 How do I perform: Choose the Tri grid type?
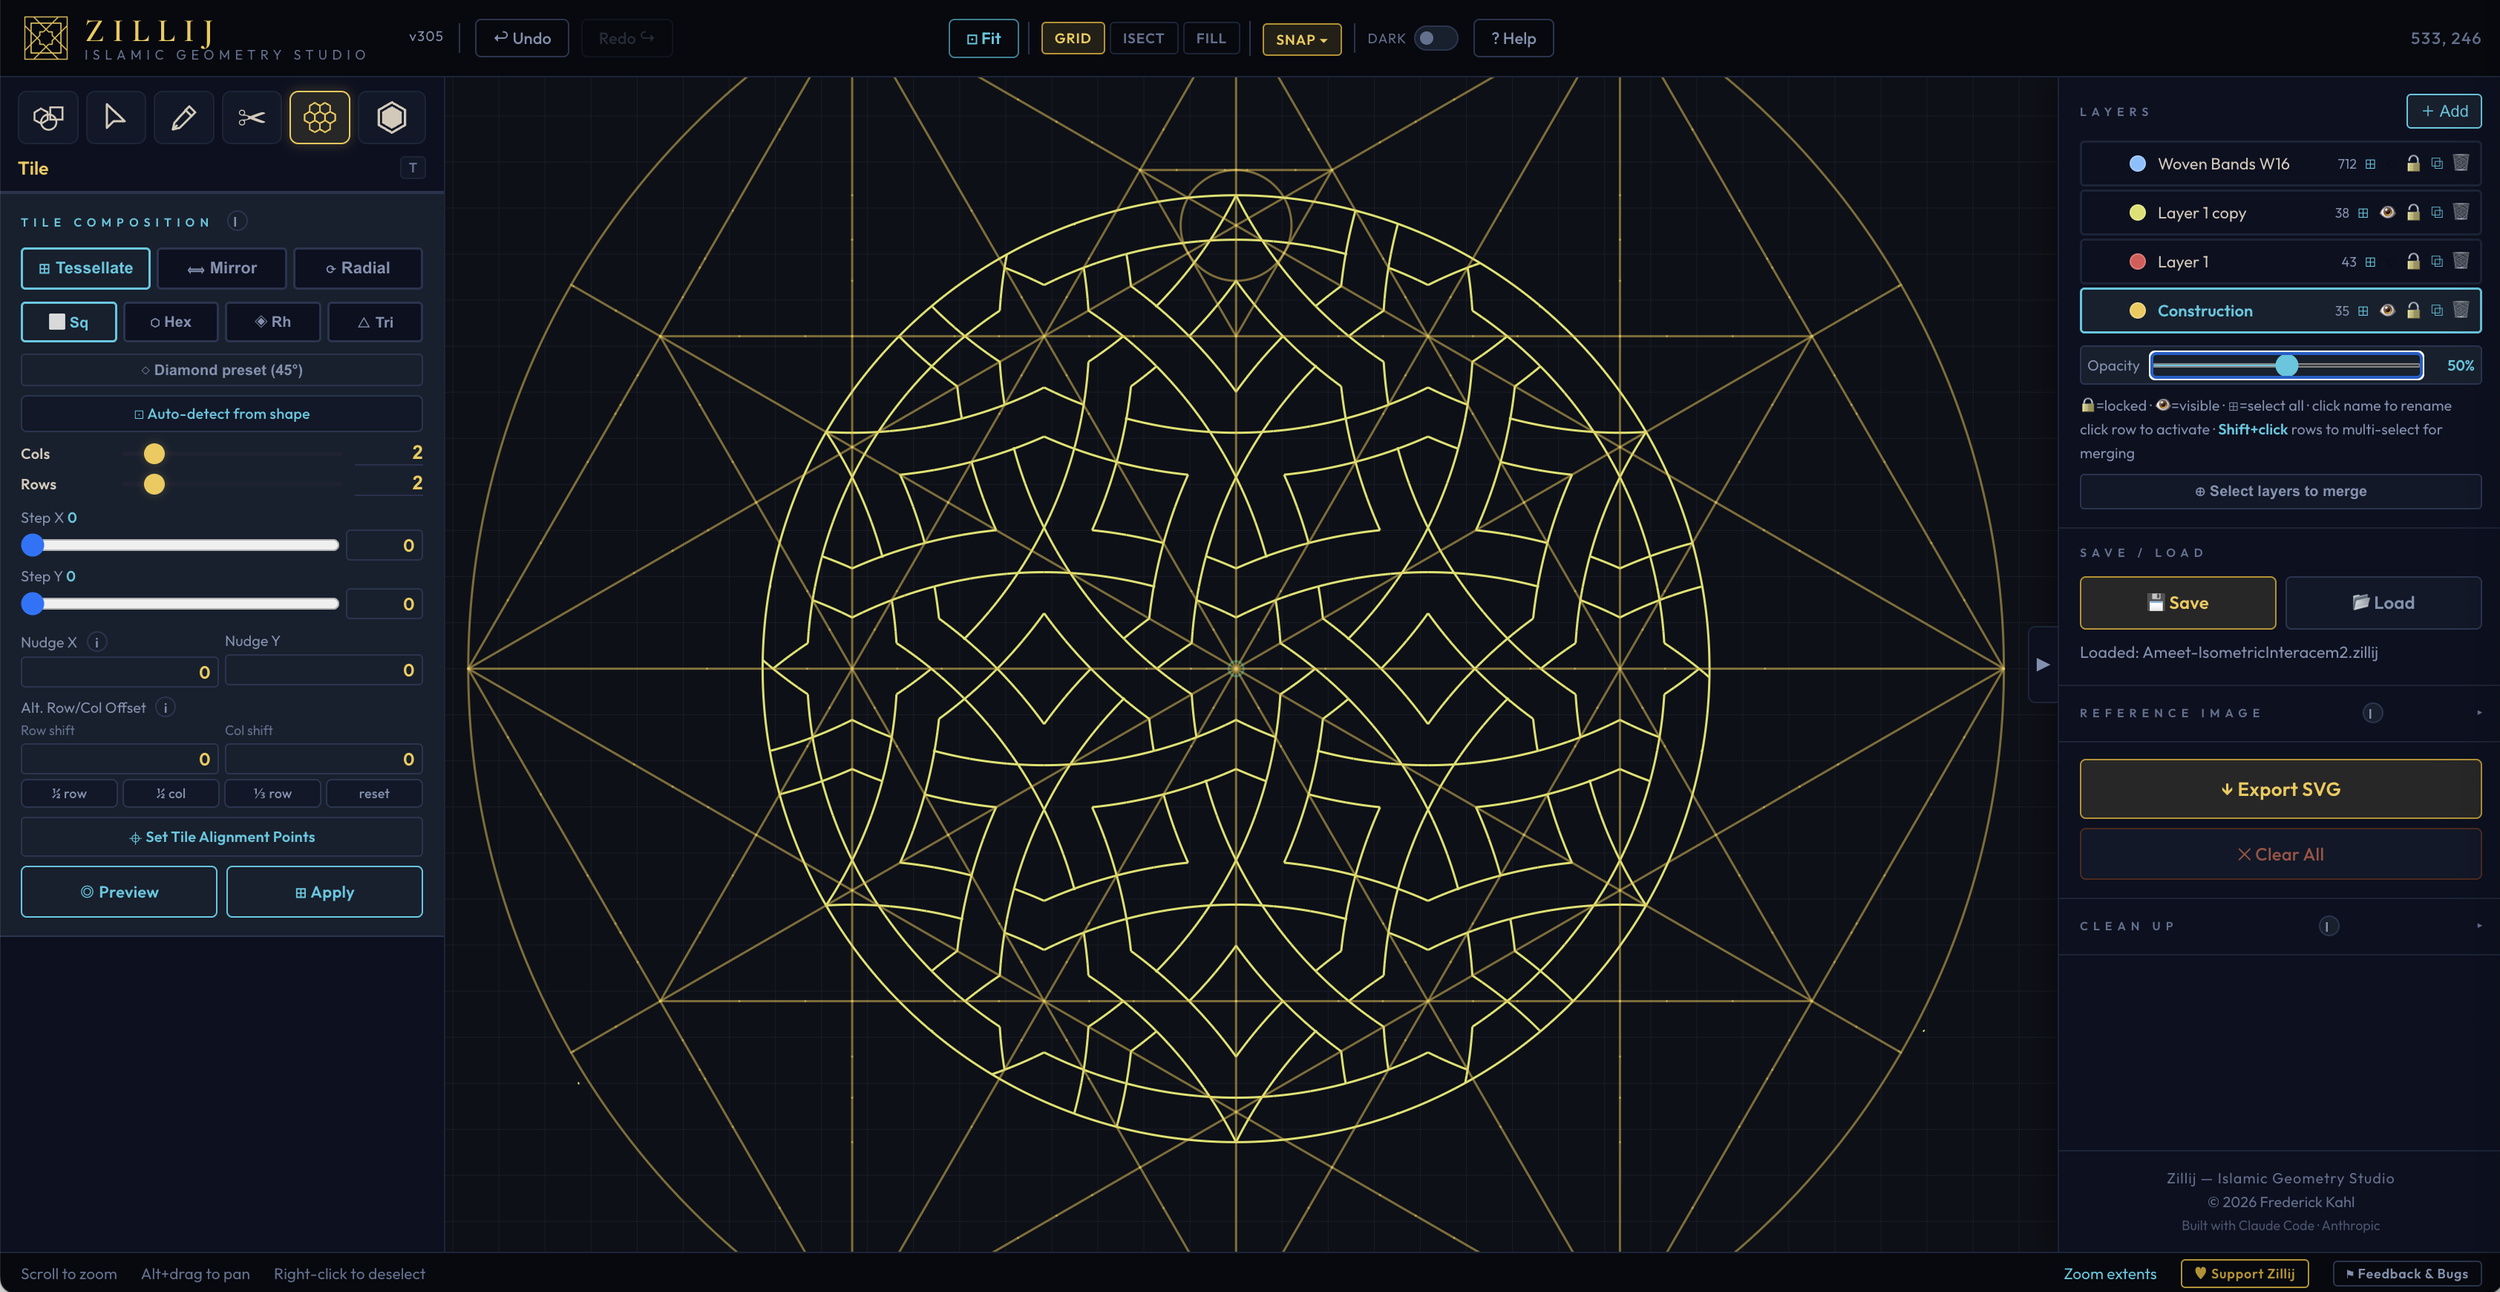[375, 322]
